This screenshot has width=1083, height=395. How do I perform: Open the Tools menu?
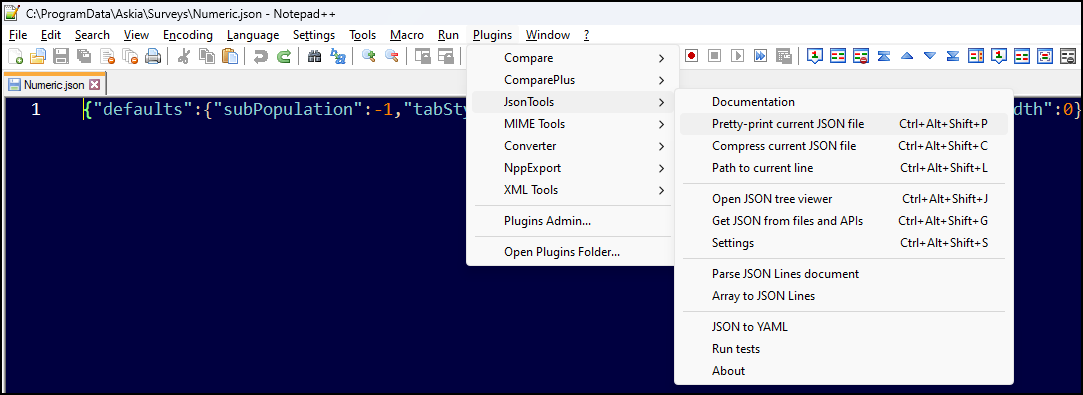click(363, 35)
